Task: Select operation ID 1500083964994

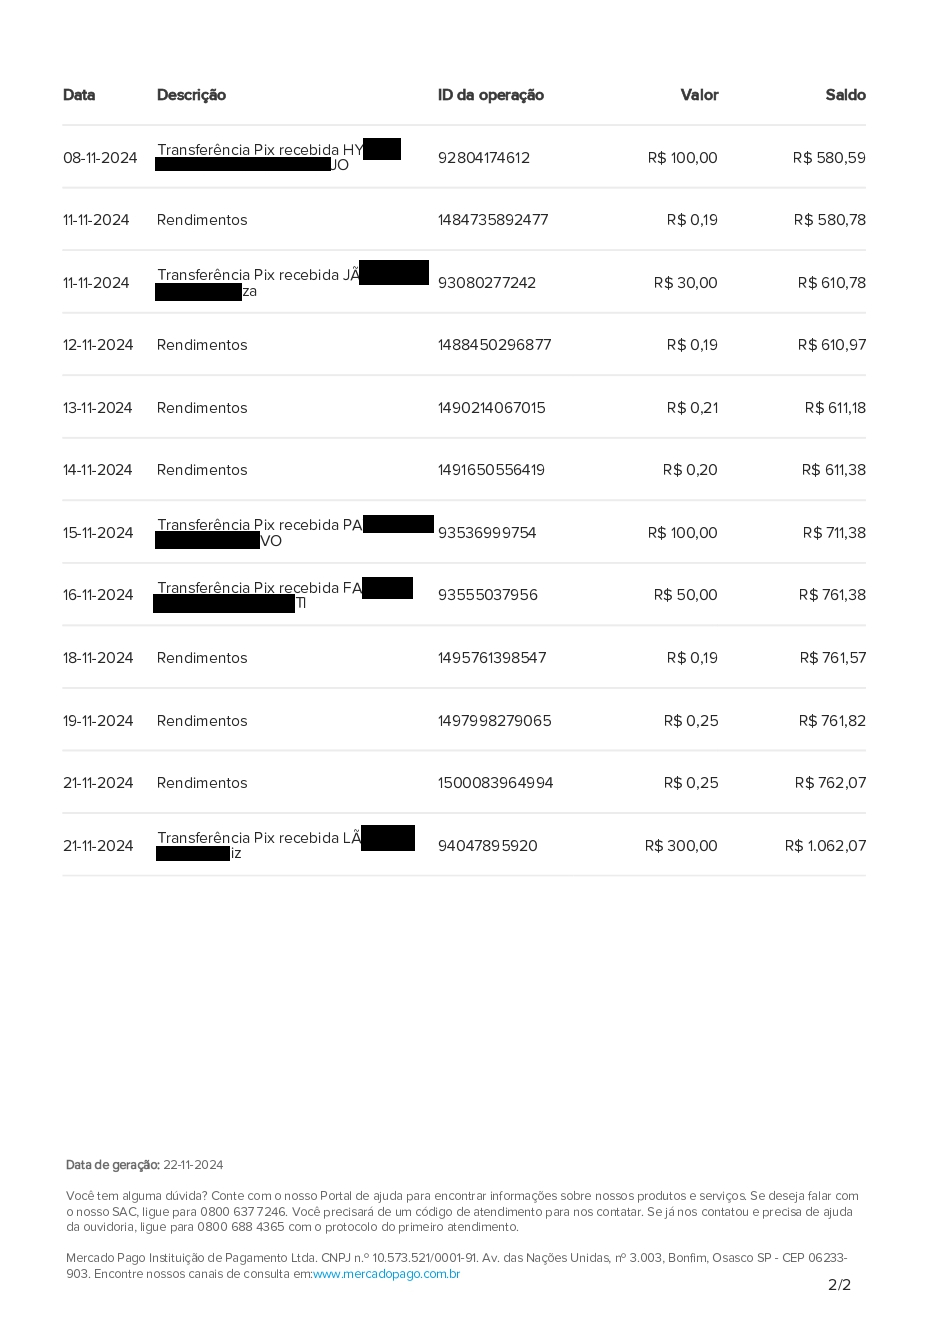Action: (x=495, y=783)
